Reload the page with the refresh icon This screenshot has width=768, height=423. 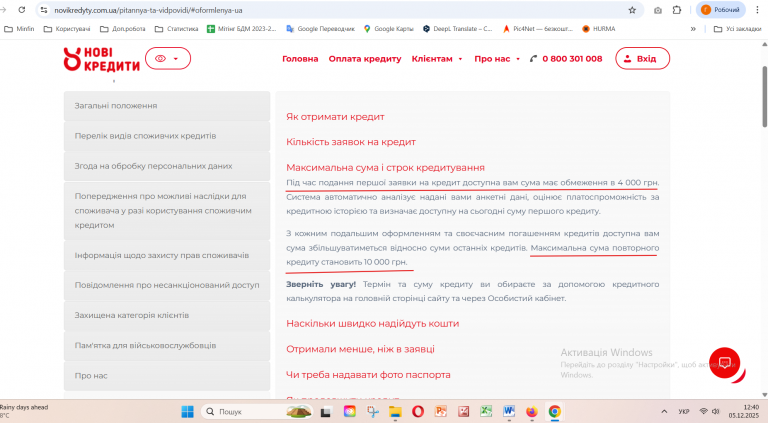click(22, 10)
